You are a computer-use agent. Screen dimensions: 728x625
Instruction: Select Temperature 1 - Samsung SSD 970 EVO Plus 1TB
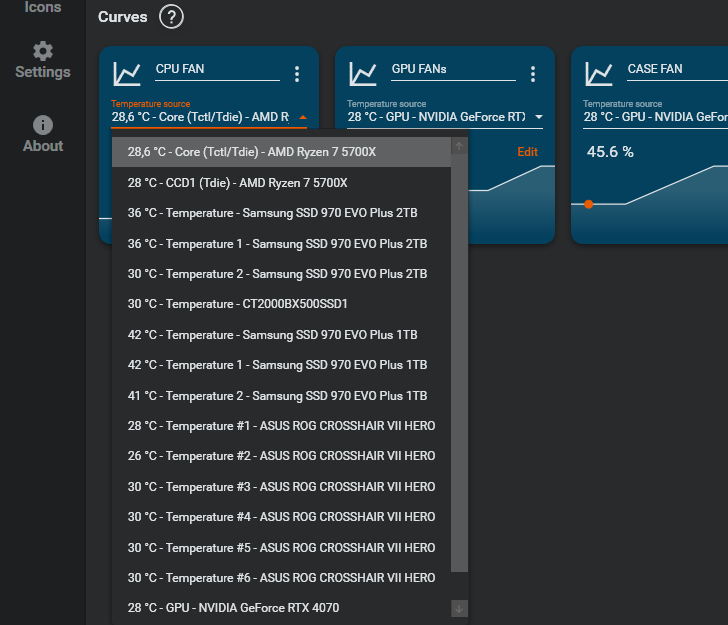coord(281,365)
